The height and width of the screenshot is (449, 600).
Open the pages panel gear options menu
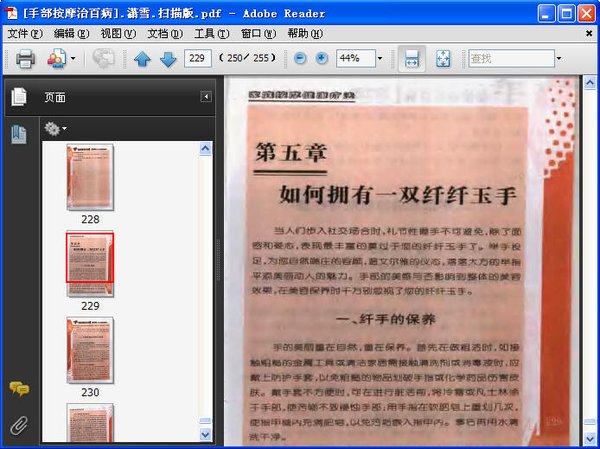coord(55,128)
